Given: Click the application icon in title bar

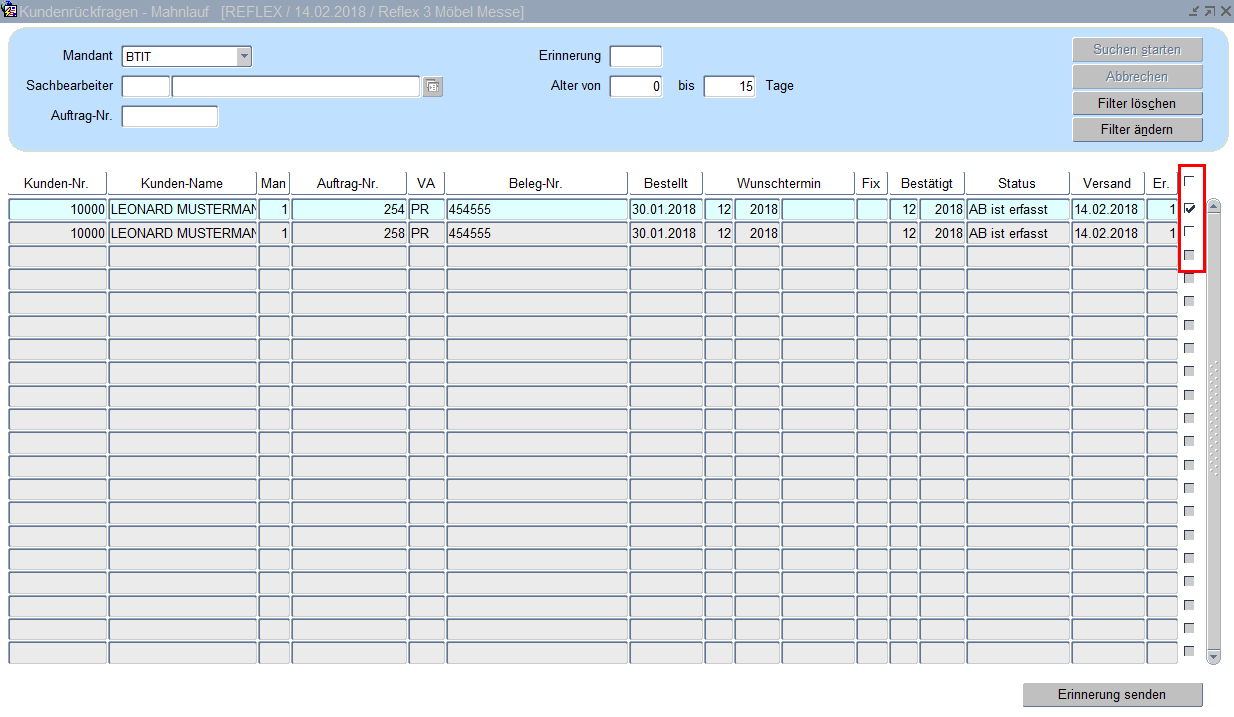Looking at the screenshot, I should pyautogui.click(x=9, y=11).
